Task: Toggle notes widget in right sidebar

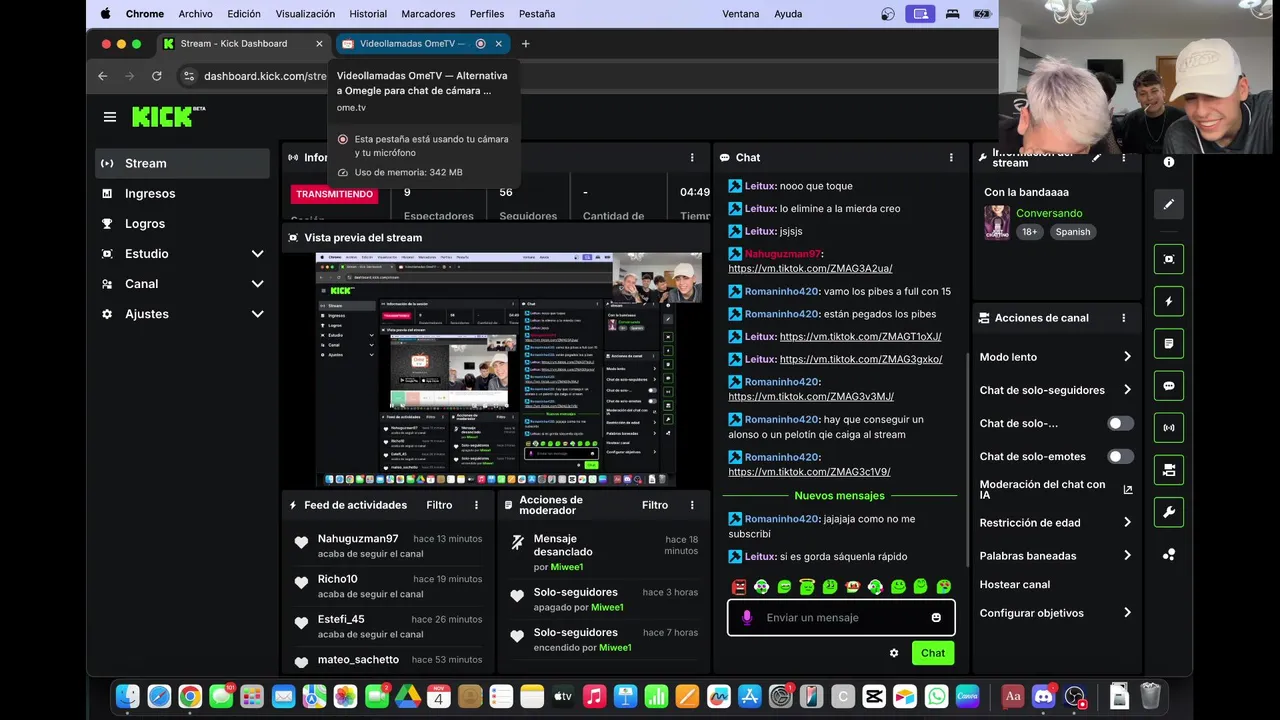Action: (1169, 344)
